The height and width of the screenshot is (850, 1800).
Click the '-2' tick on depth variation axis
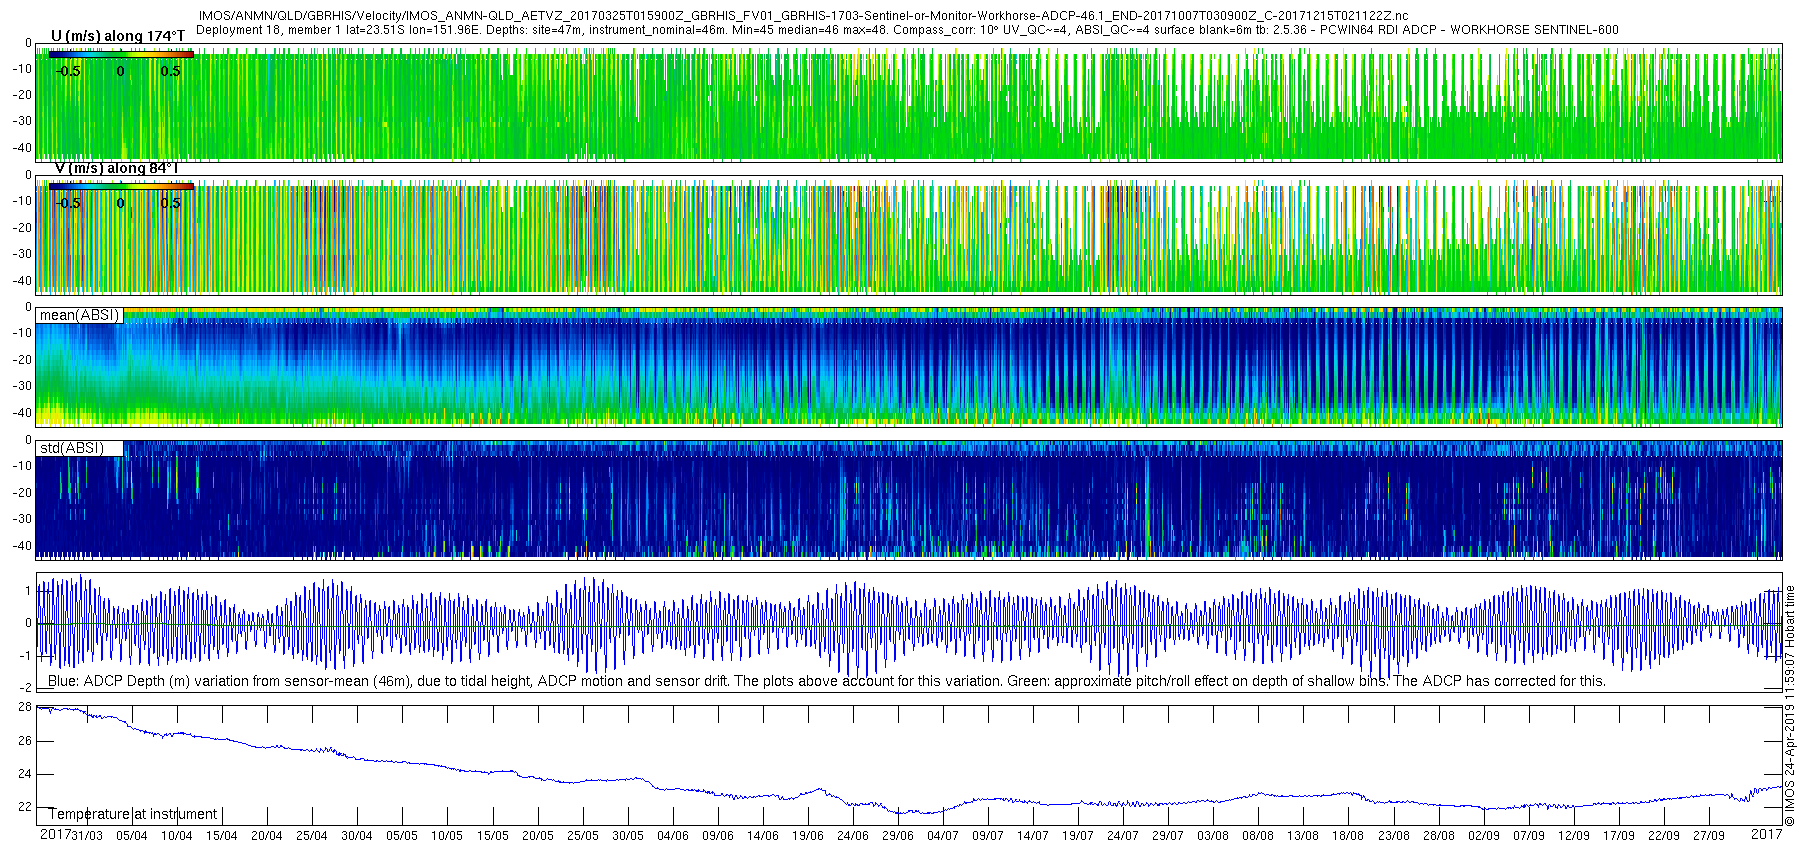[x=25, y=688]
